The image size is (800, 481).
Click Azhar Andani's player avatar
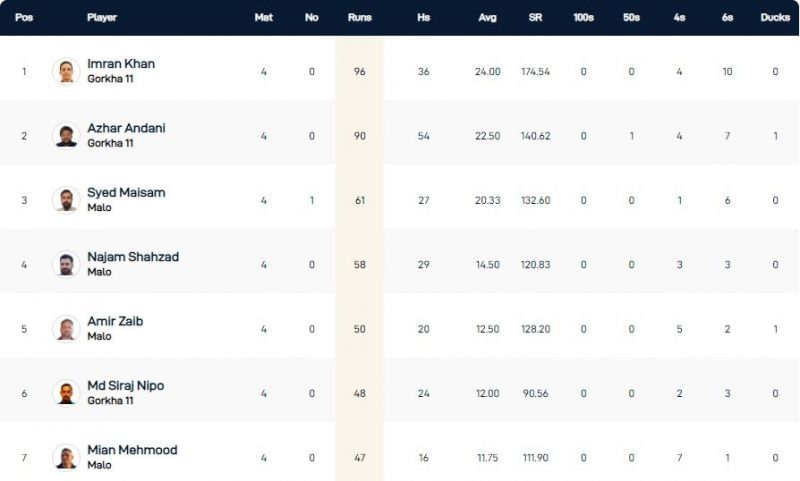66,135
